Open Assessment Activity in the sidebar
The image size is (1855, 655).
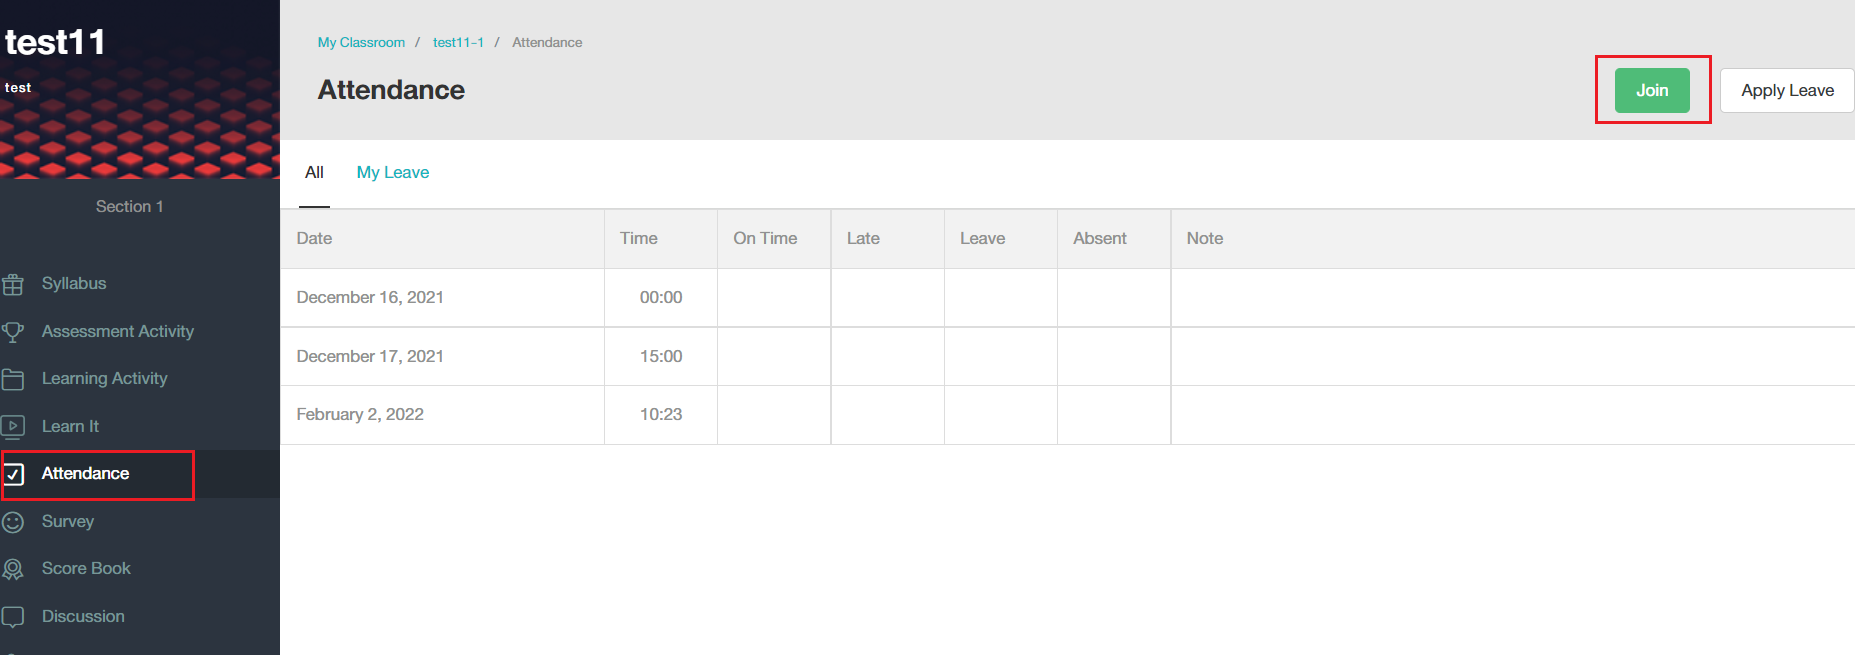coord(118,331)
